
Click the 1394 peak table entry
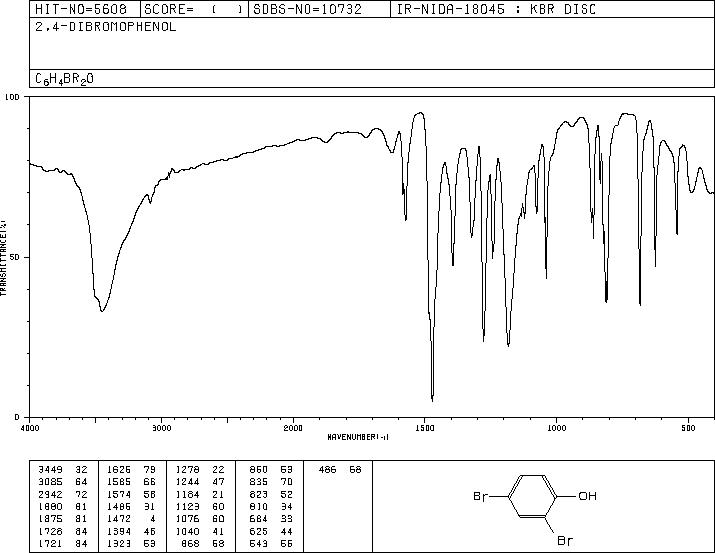pos(131,531)
